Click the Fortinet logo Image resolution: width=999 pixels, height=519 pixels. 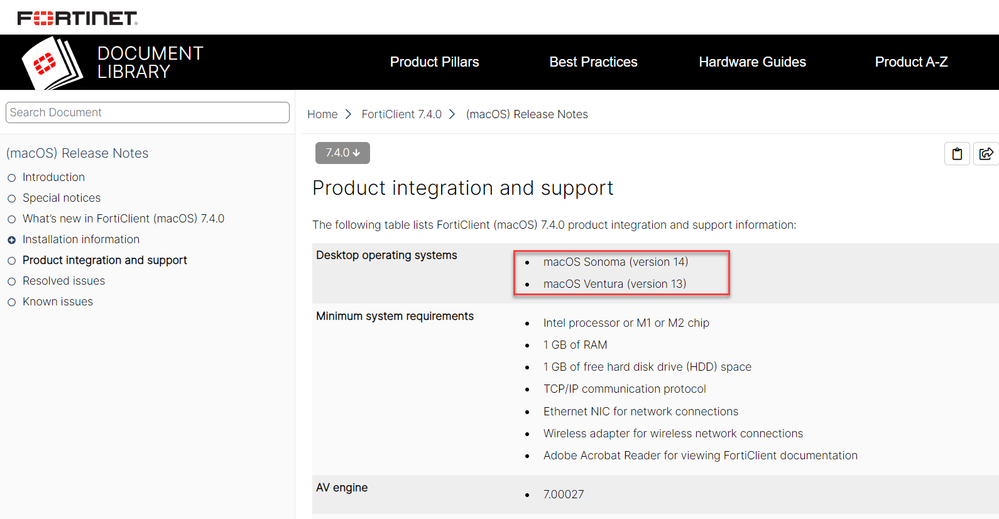(77, 18)
